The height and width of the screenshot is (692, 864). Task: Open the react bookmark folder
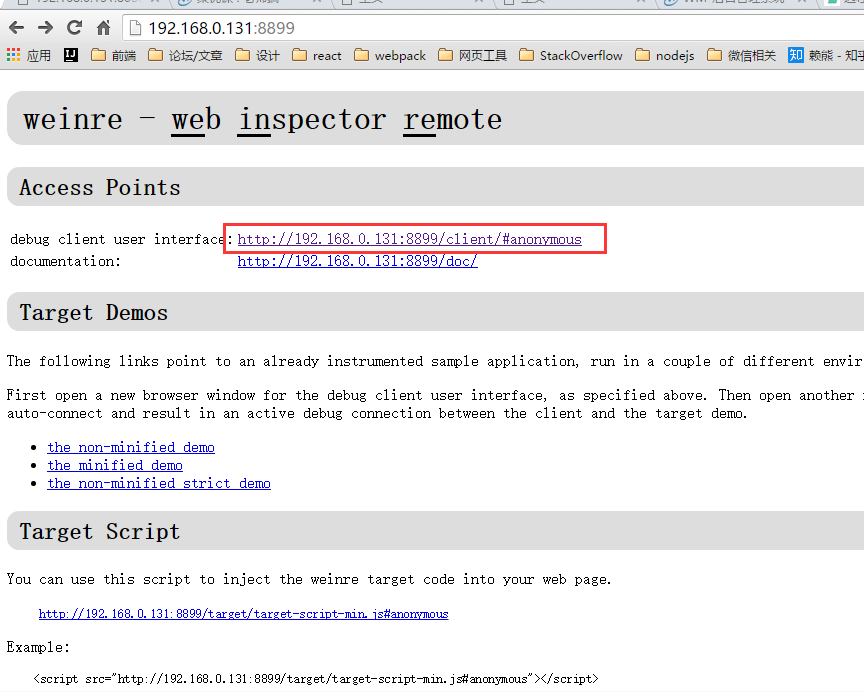[317, 55]
